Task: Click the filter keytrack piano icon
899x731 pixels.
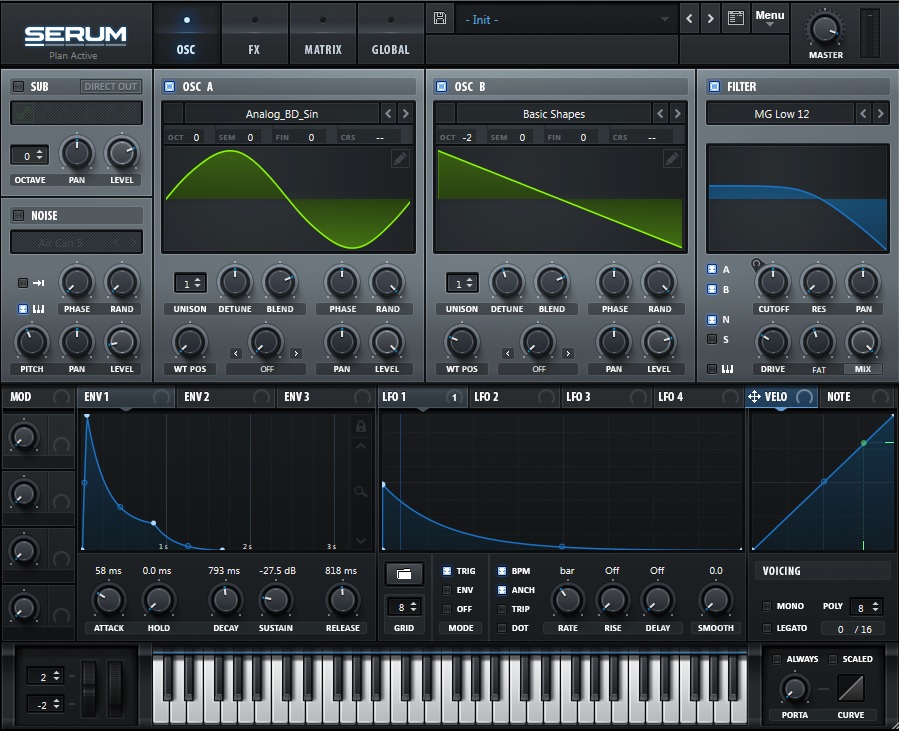Action: pyautogui.click(x=727, y=369)
